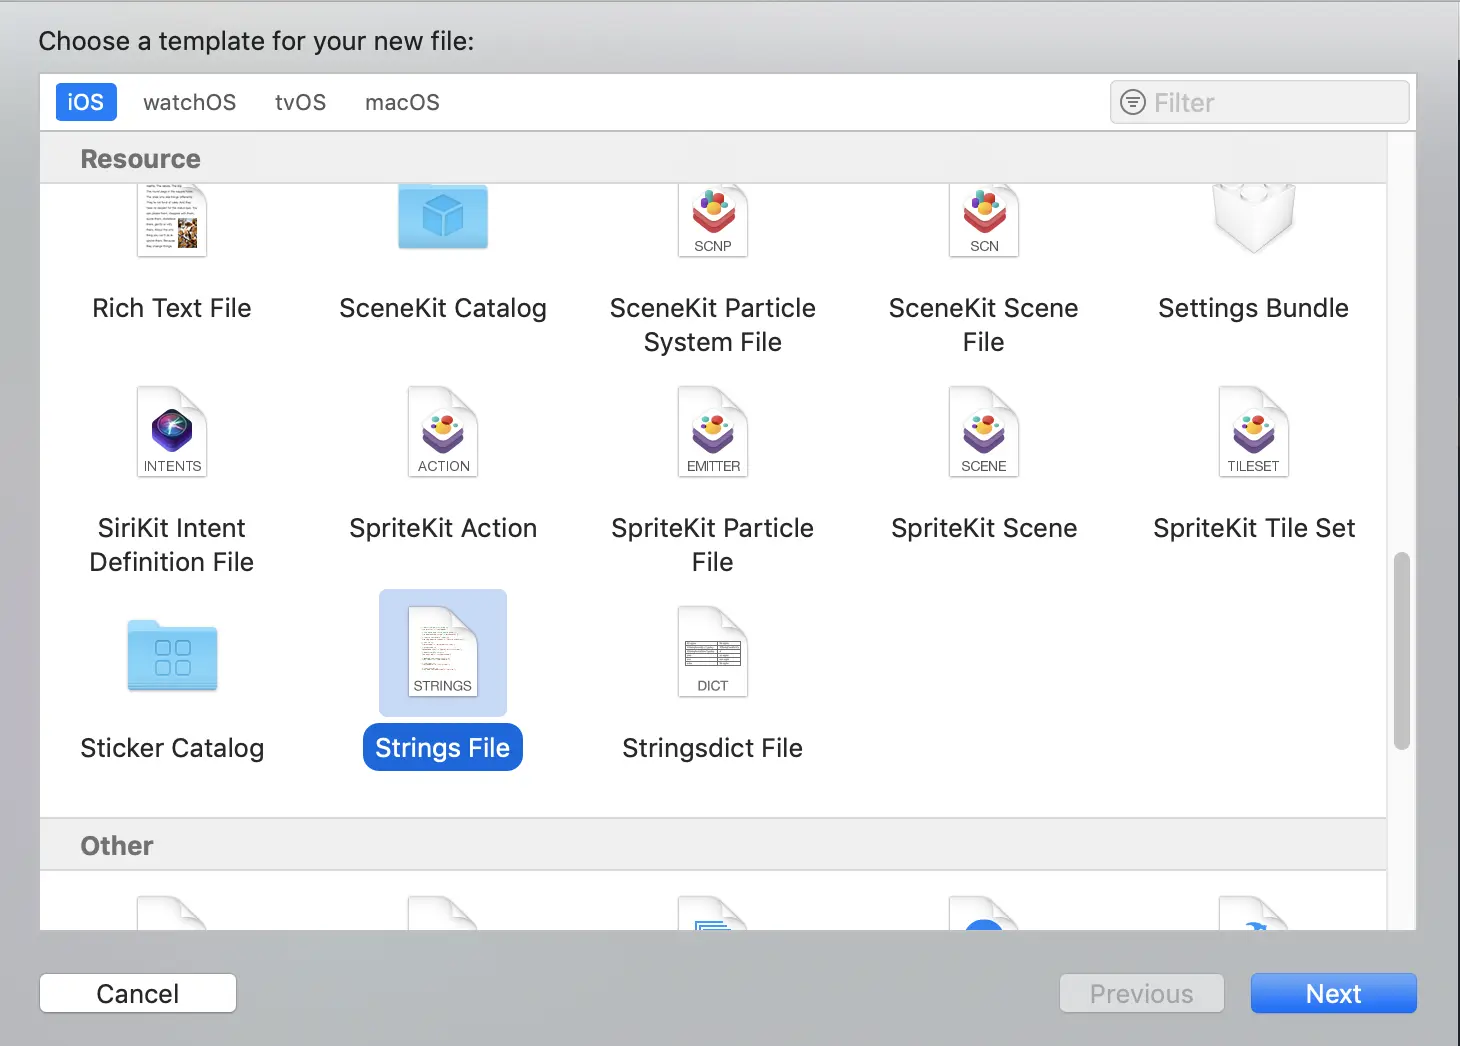Choose the SpriteKit TILESET icon
Image resolution: width=1460 pixels, height=1046 pixels.
pyautogui.click(x=1254, y=432)
